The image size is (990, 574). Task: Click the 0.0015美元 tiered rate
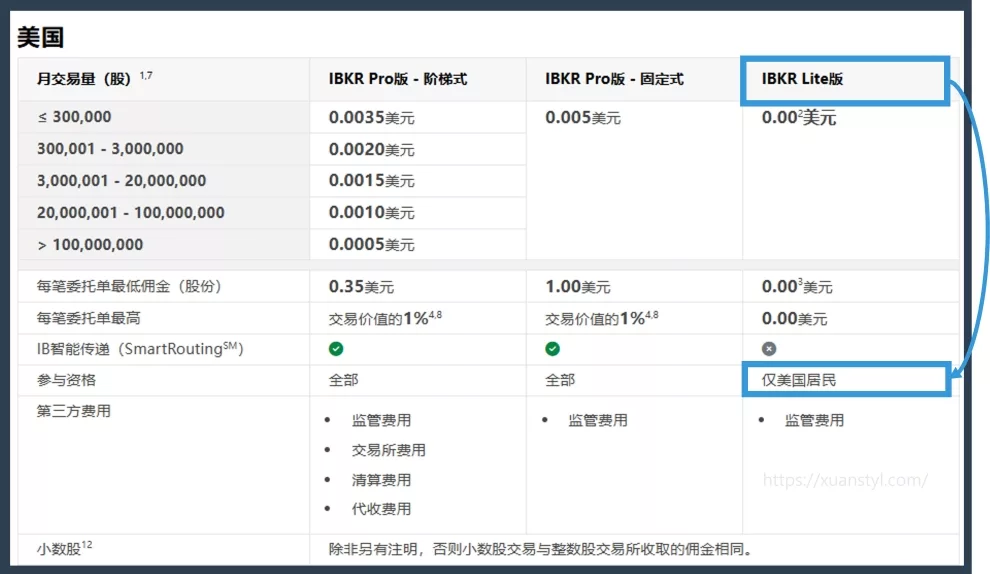click(x=371, y=181)
